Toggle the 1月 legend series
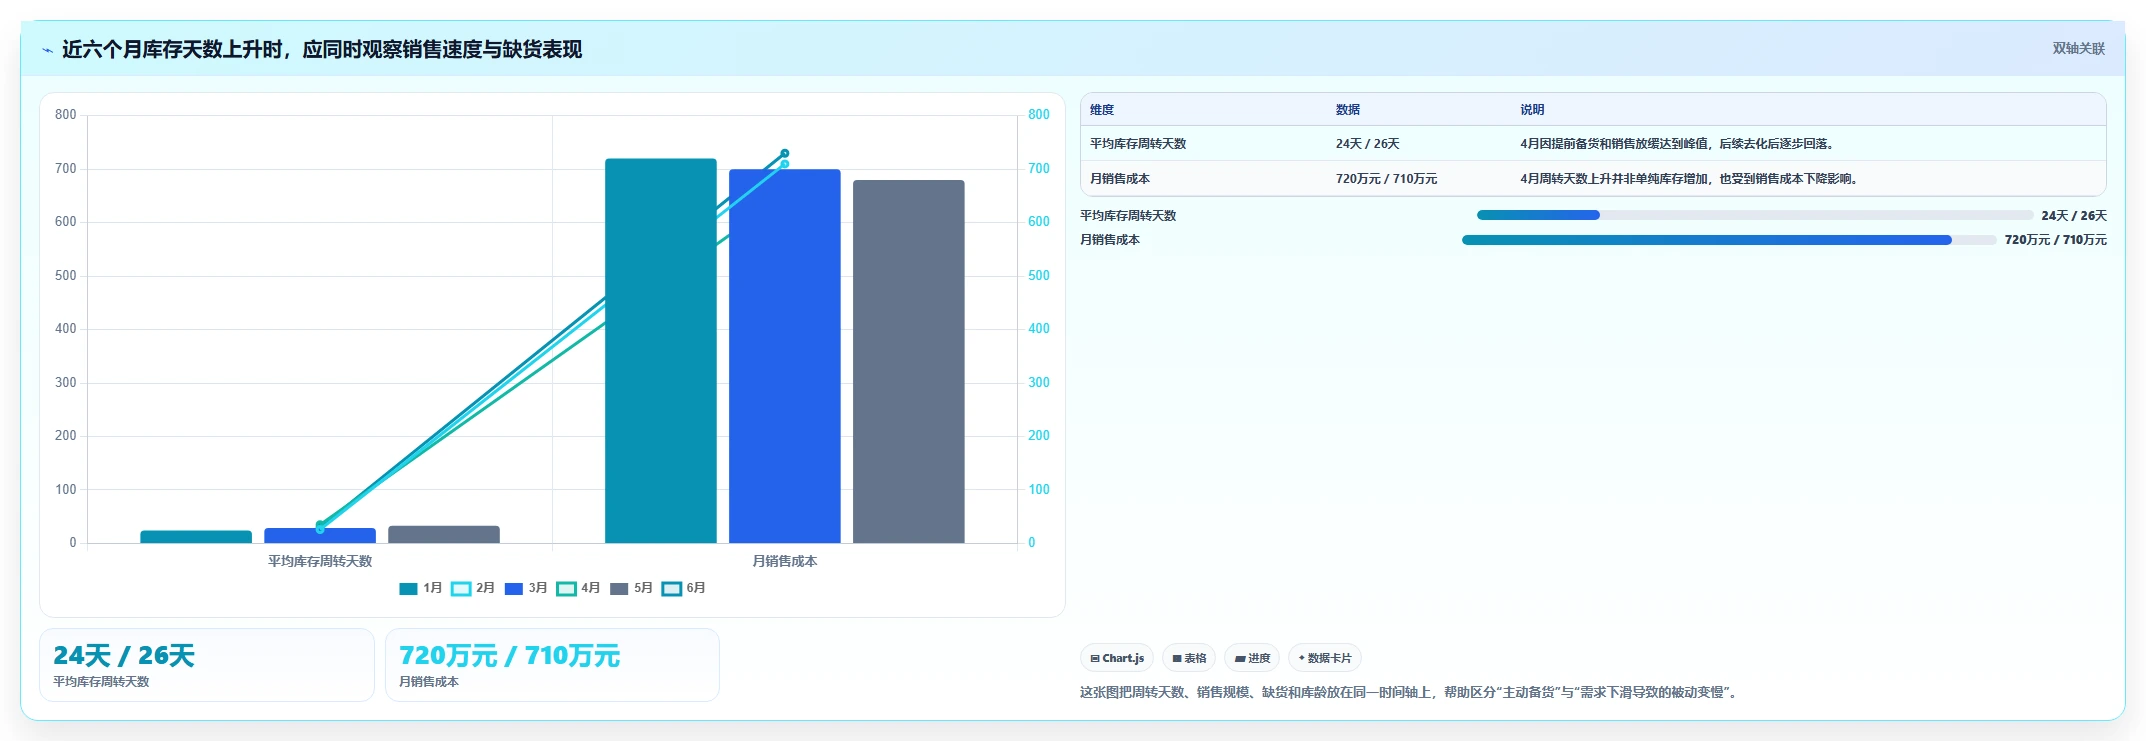 (x=420, y=588)
